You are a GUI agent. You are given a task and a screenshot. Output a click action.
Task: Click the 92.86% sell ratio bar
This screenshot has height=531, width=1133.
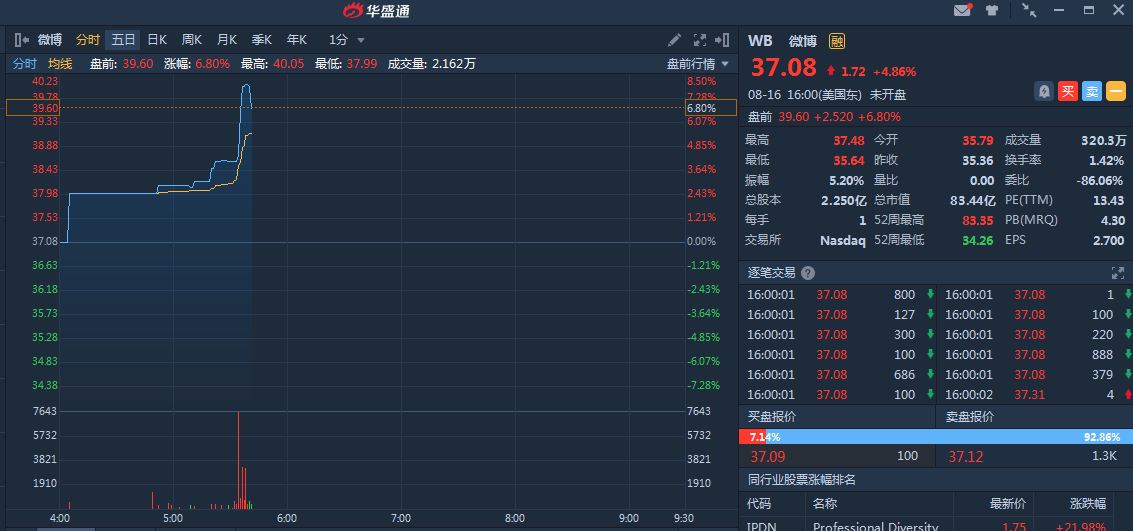[950, 437]
